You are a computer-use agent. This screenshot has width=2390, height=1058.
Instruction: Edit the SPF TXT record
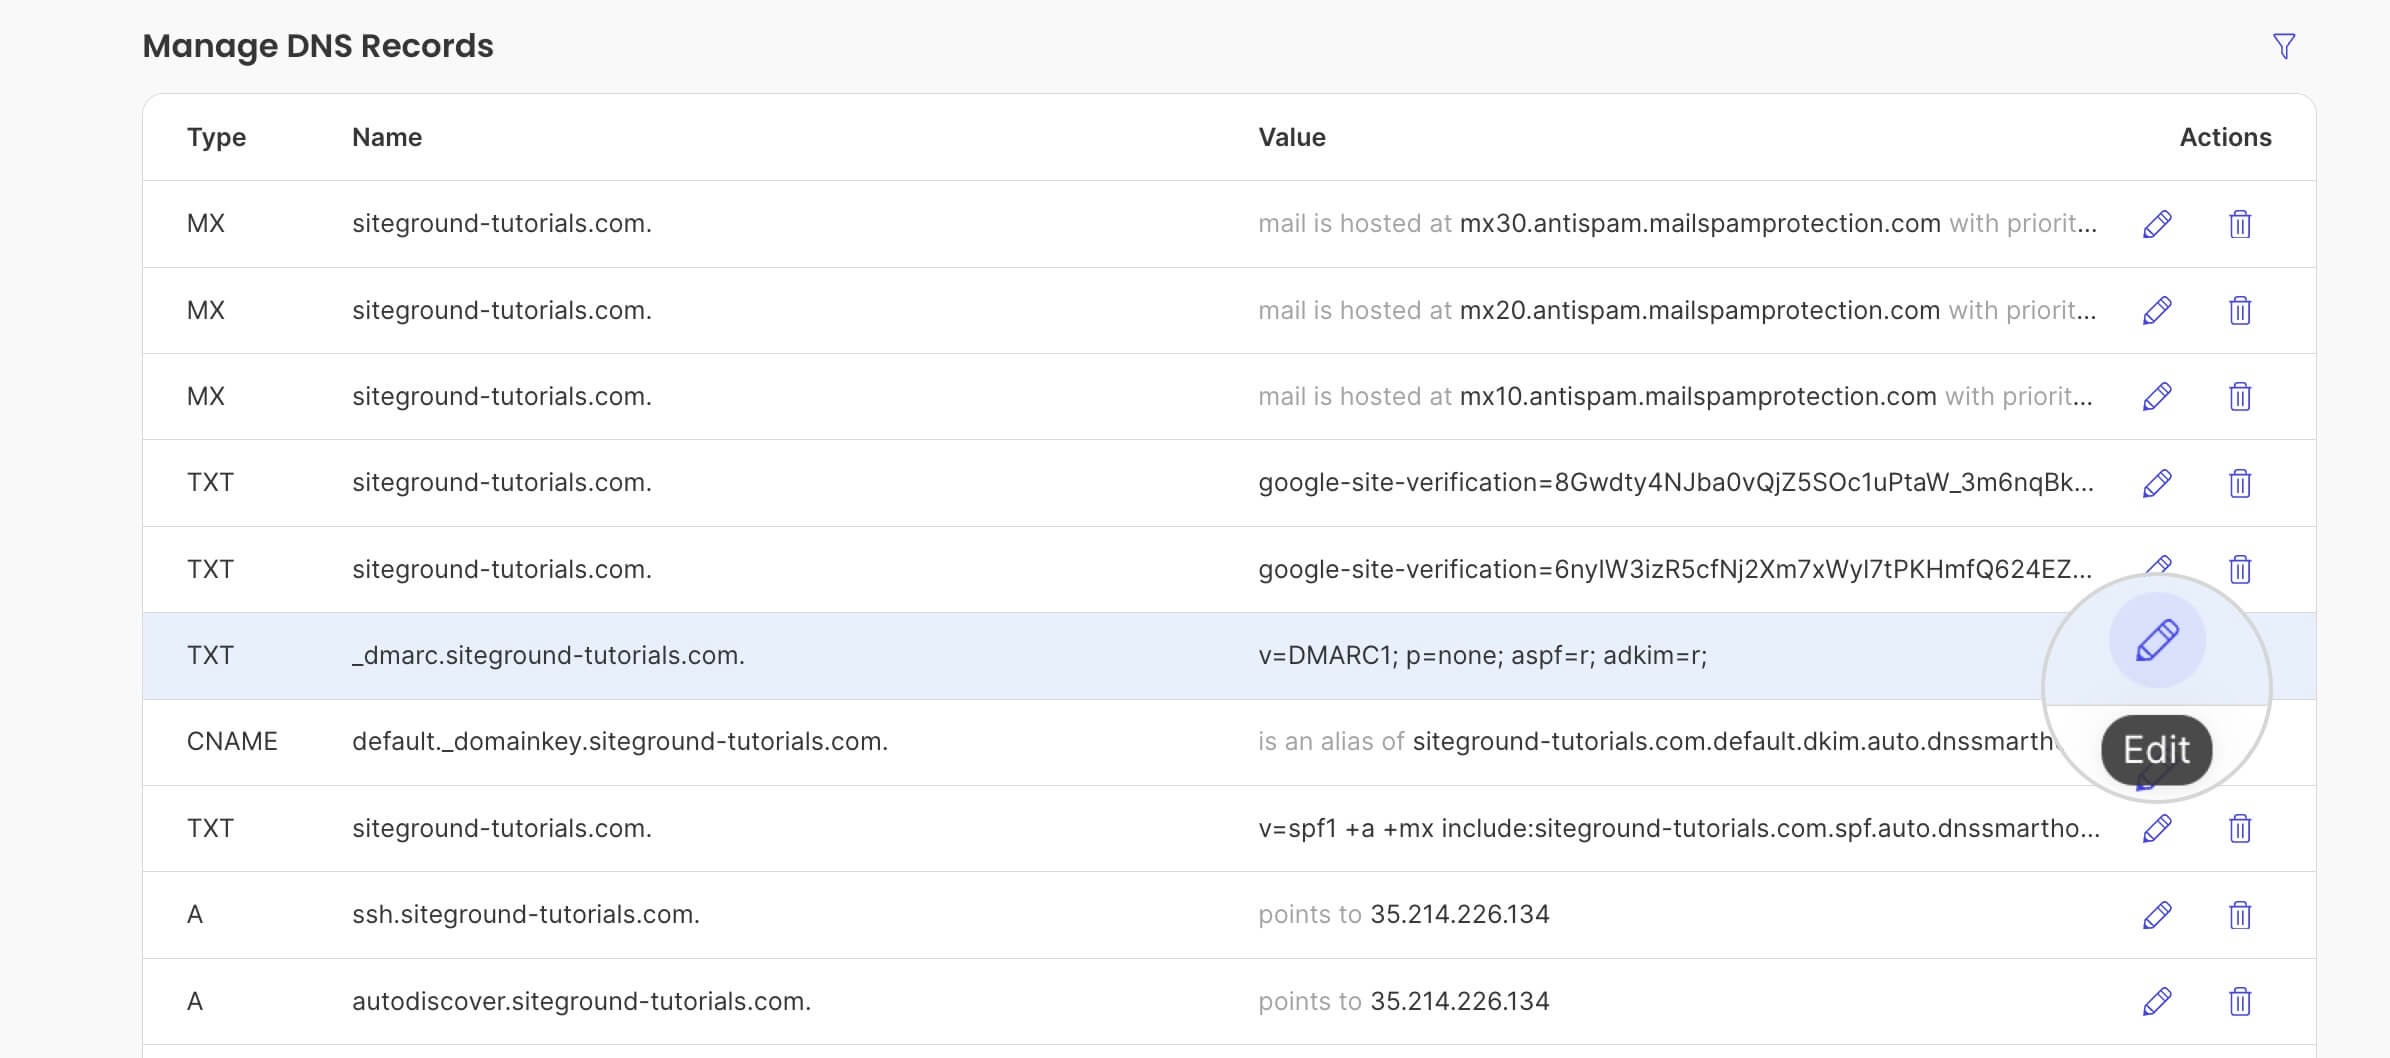tap(2155, 828)
